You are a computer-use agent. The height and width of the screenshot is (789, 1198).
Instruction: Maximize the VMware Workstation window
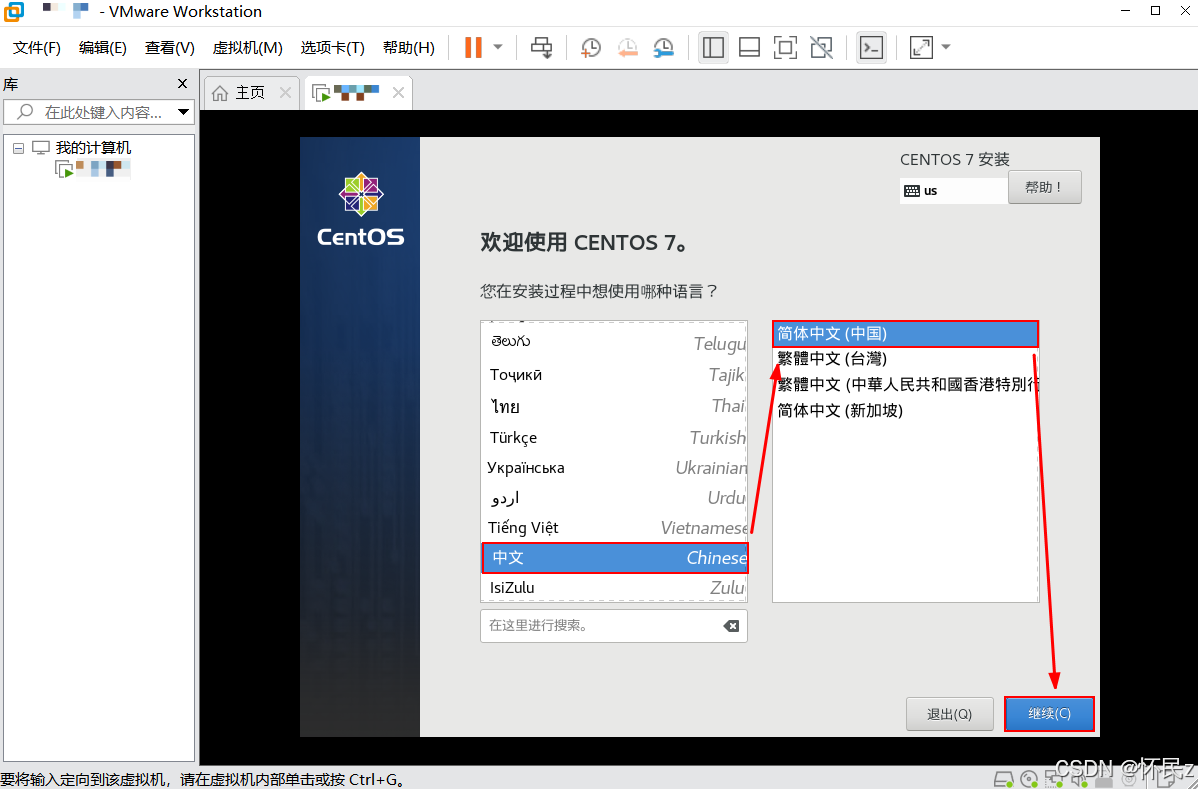[1155, 11]
